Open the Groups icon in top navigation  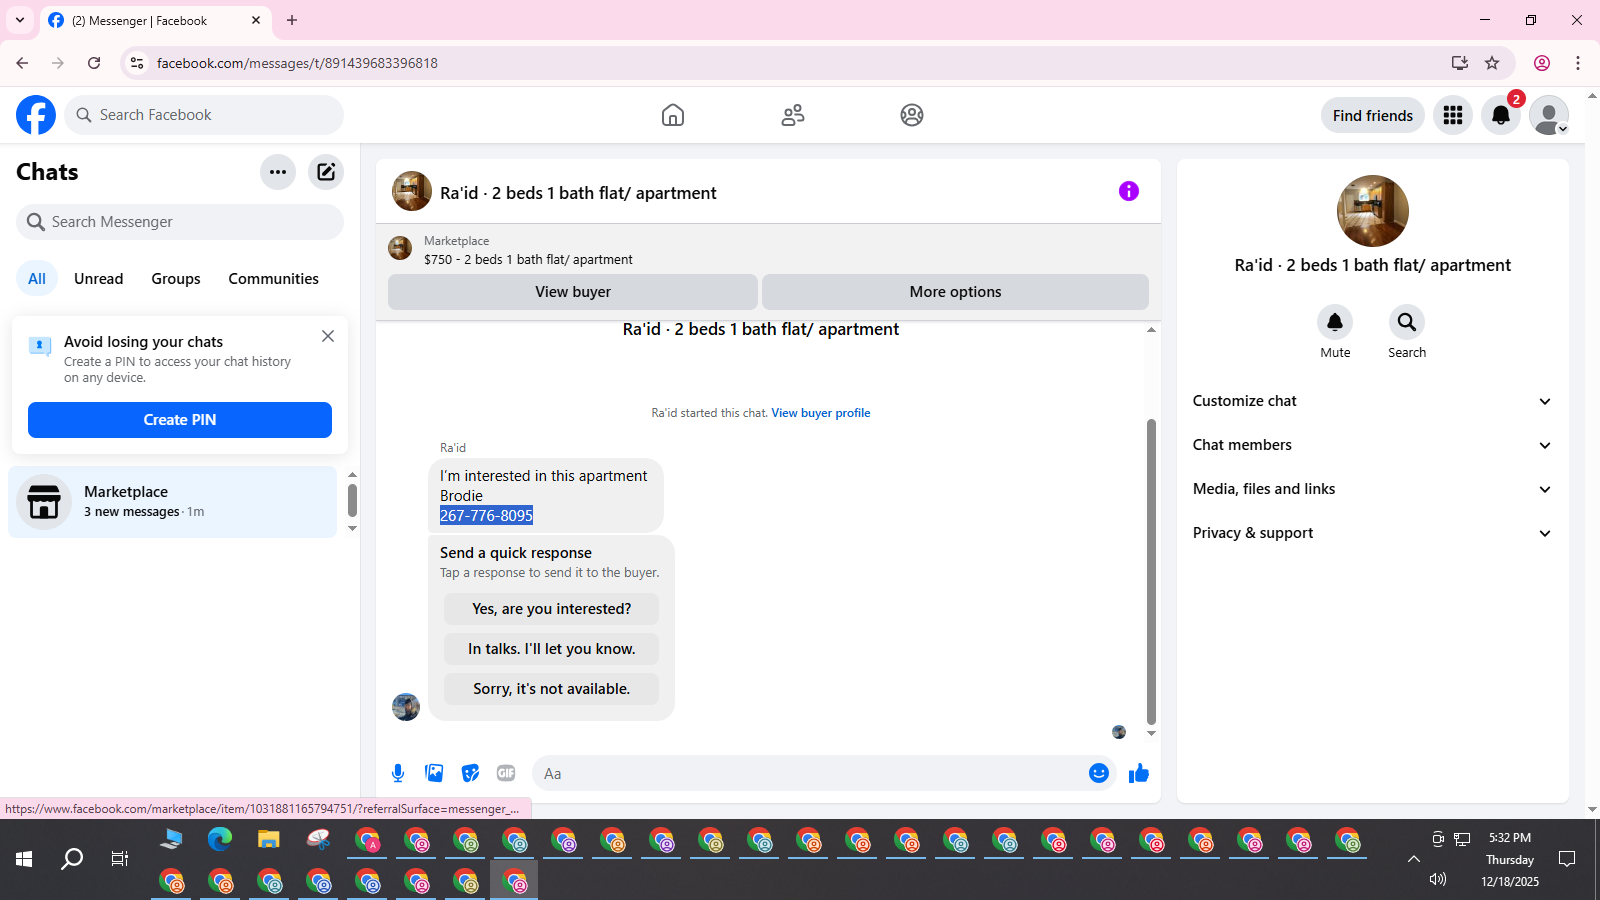tap(912, 115)
